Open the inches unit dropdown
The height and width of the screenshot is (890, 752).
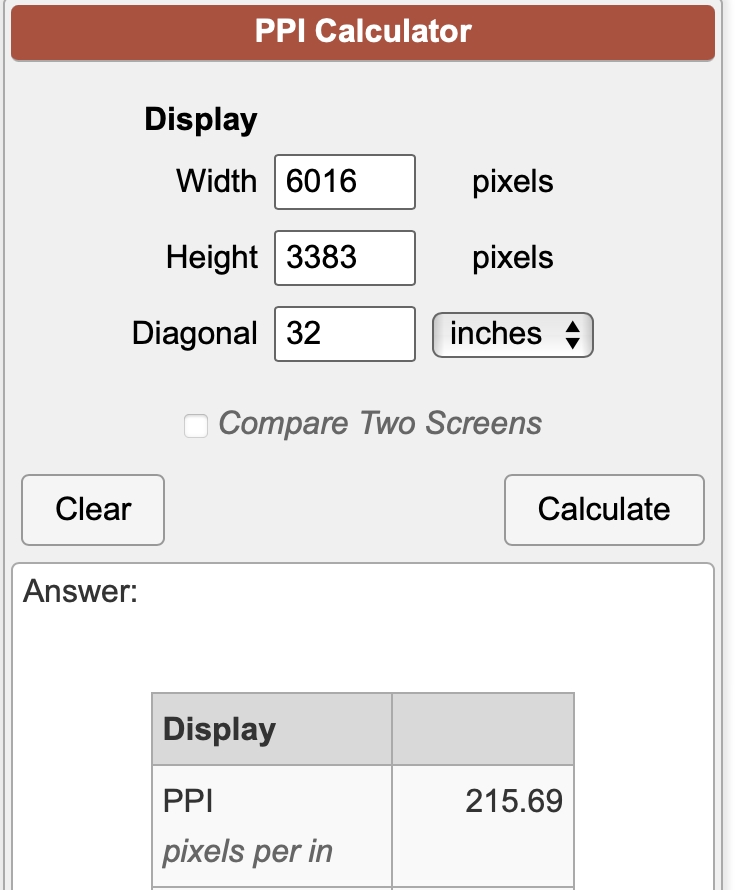pyautogui.click(x=512, y=334)
